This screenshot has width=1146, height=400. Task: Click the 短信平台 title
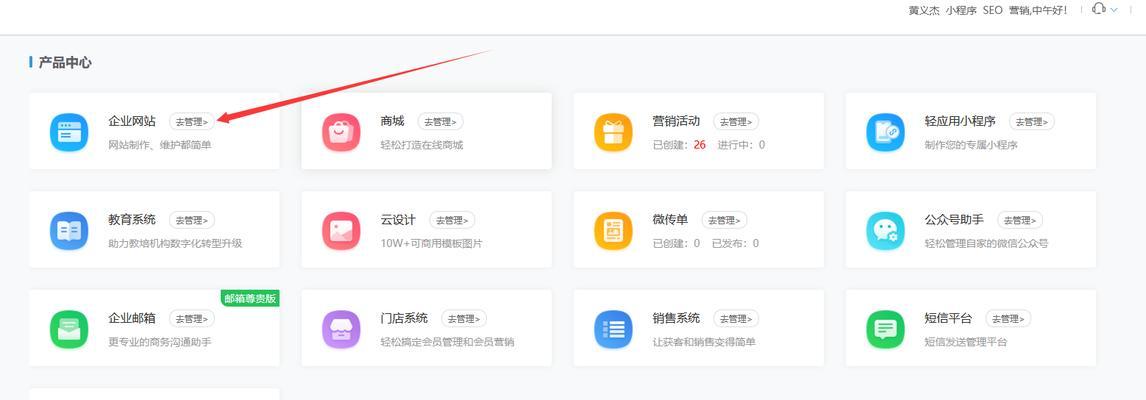click(948, 318)
